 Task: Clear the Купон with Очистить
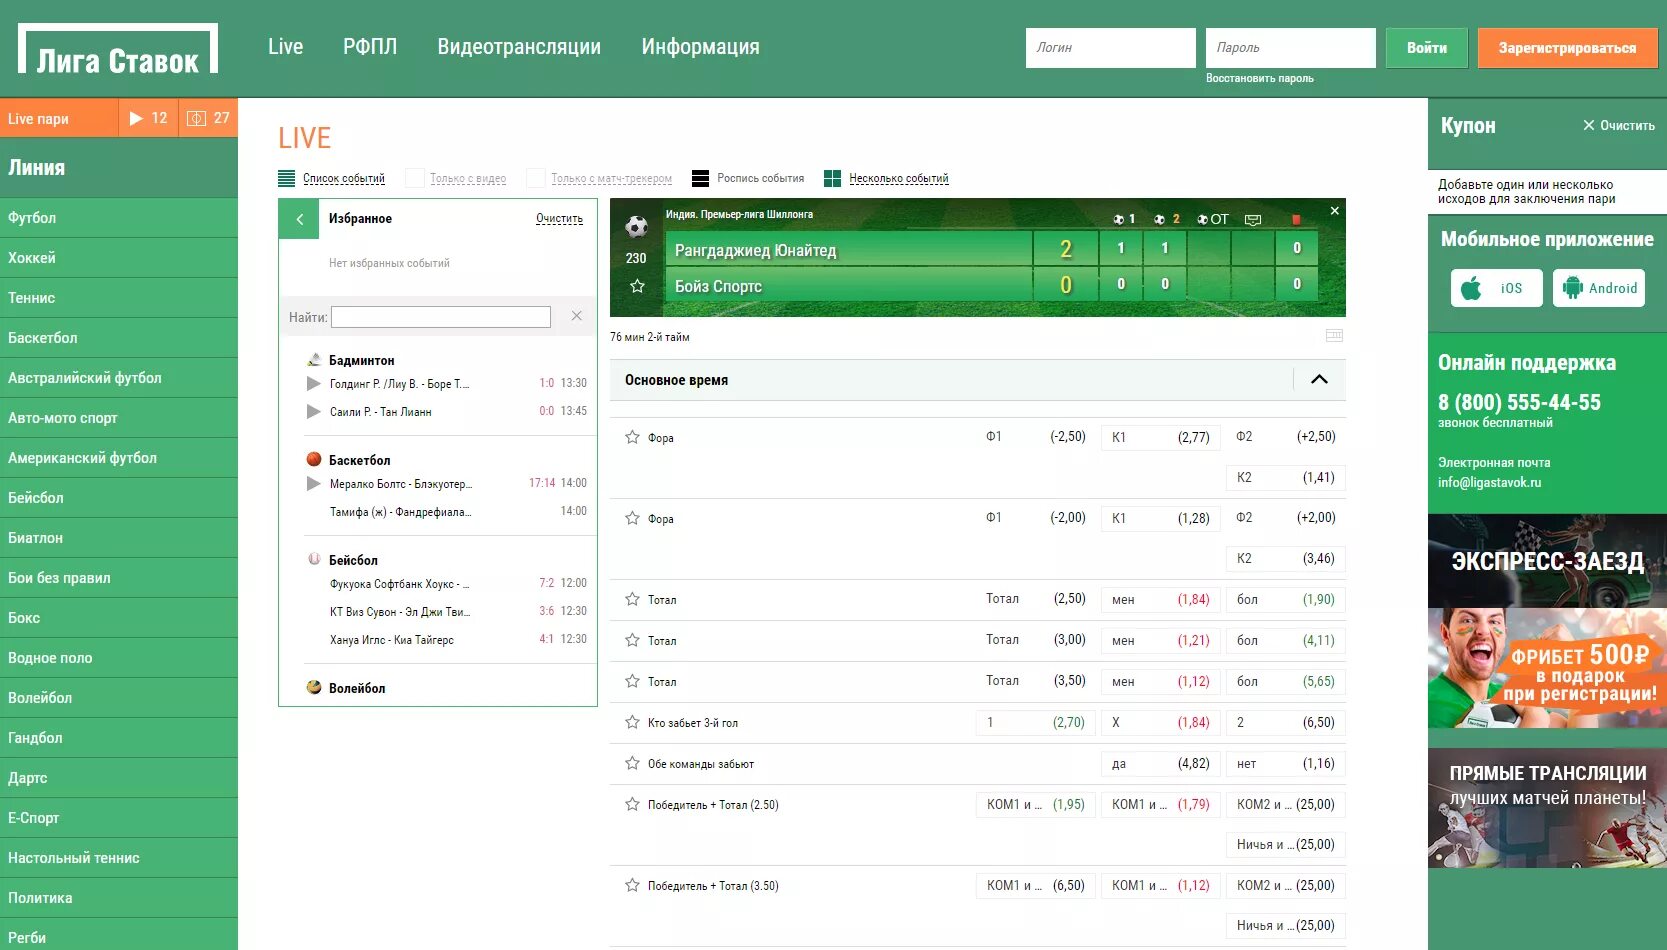click(1618, 126)
